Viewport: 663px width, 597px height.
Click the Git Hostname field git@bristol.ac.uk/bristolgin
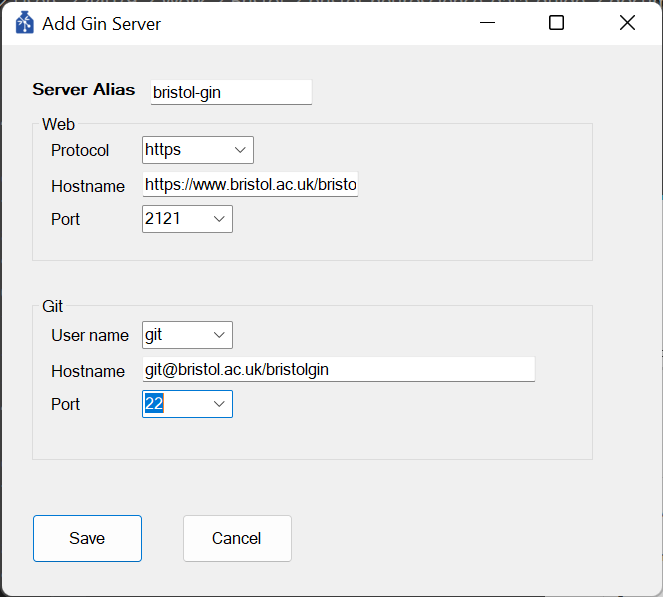click(x=339, y=370)
